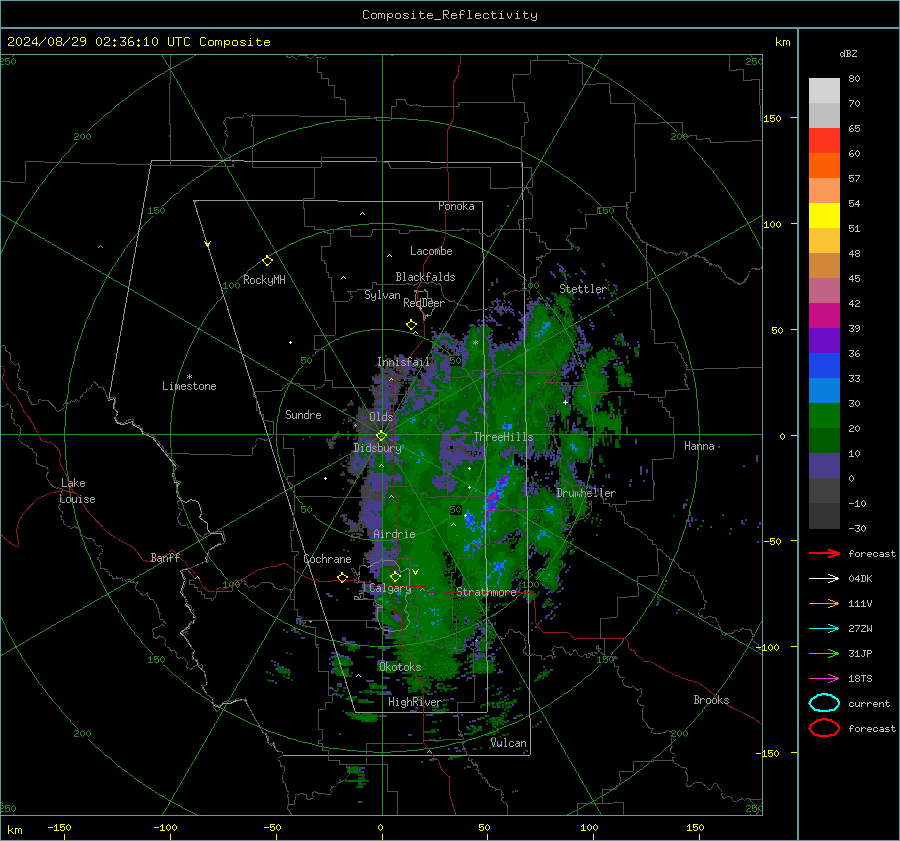
Task: Click the yellow diamond marker above Calgary label
Action: coord(395,576)
